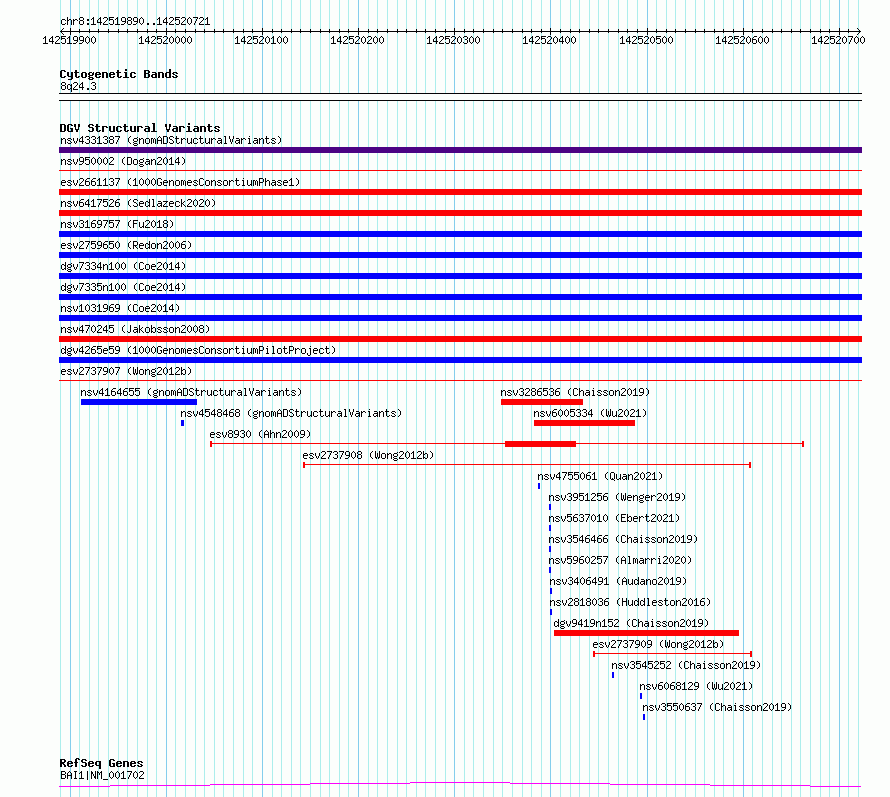Select dgv7335n100 (Coe2014) variant label
The width and height of the screenshot is (890, 797).
123,287
